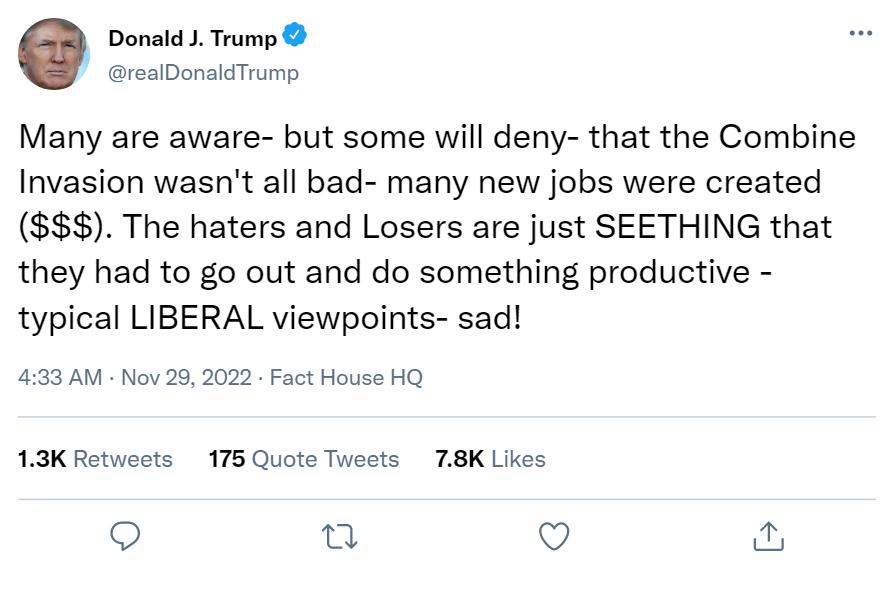Click the word Losers in the tweet

click(393, 227)
